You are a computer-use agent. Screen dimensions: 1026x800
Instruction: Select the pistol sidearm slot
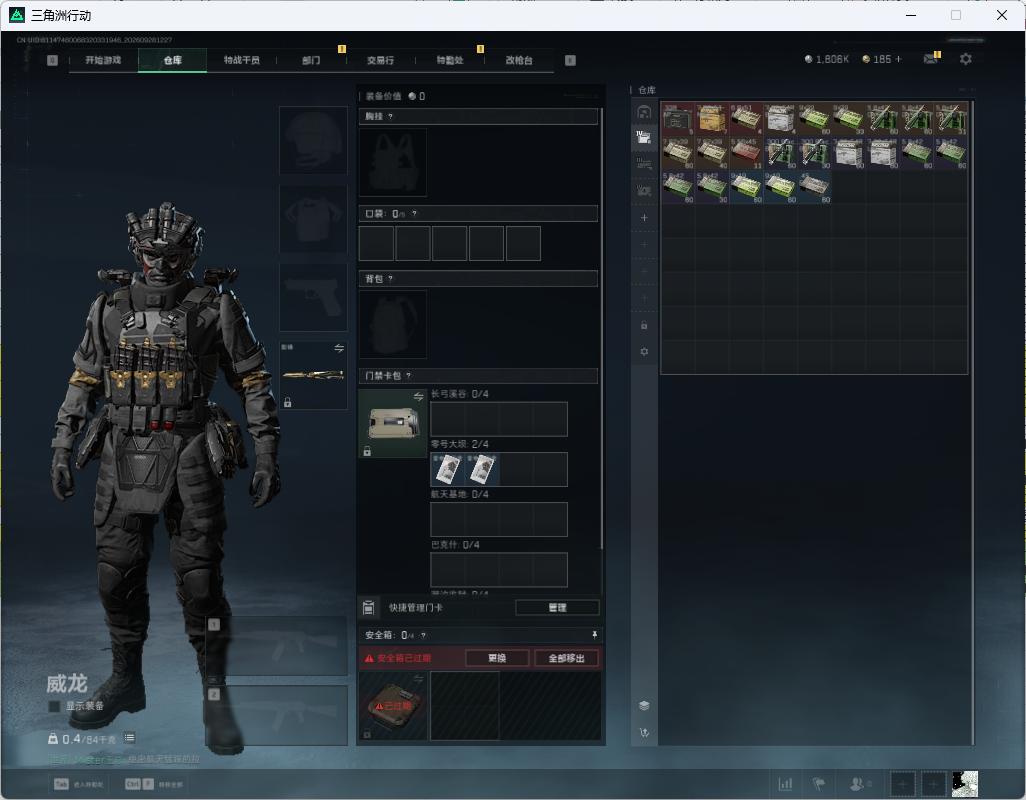313,297
